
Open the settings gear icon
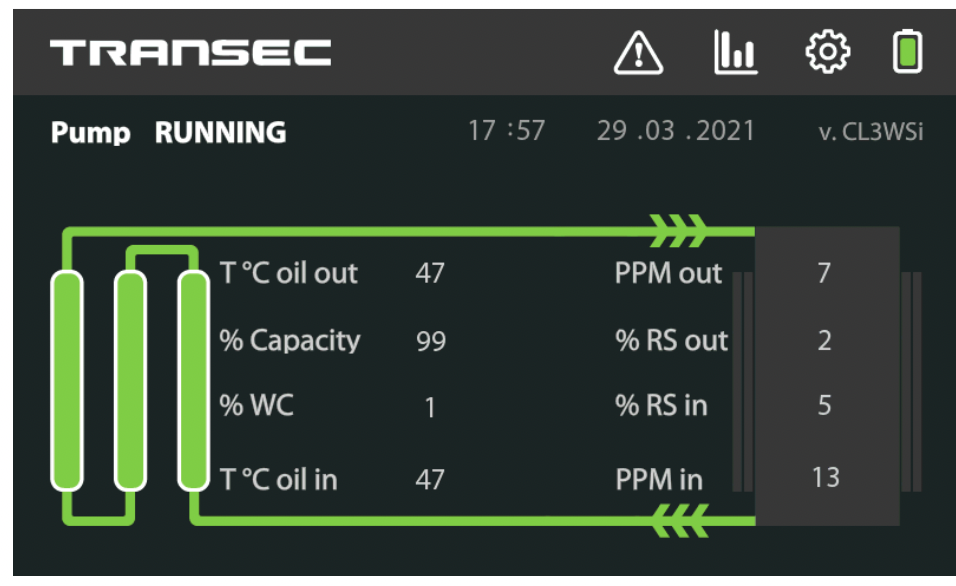point(827,52)
